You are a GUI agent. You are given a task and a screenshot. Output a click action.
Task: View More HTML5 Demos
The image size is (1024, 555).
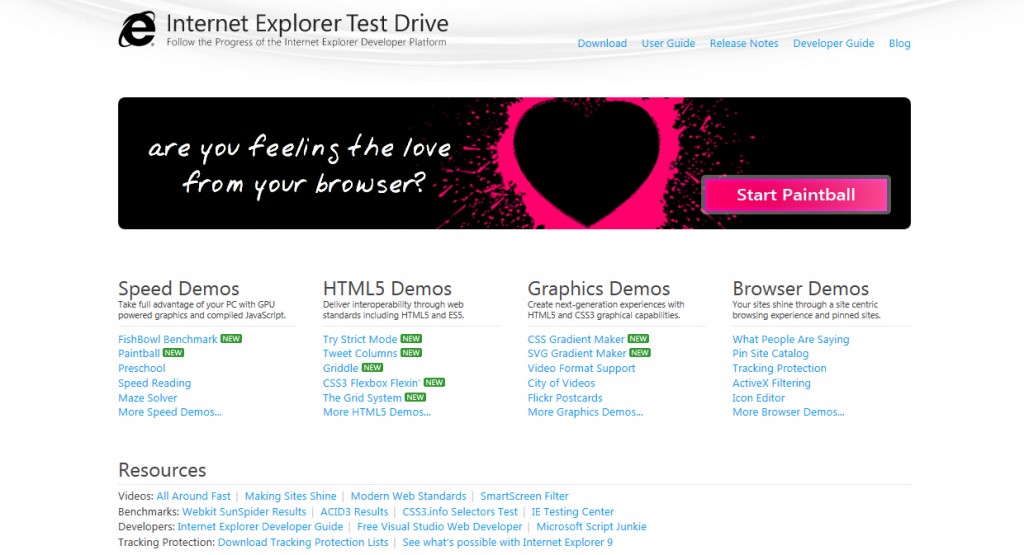pyautogui.click(x=377, y=412)
